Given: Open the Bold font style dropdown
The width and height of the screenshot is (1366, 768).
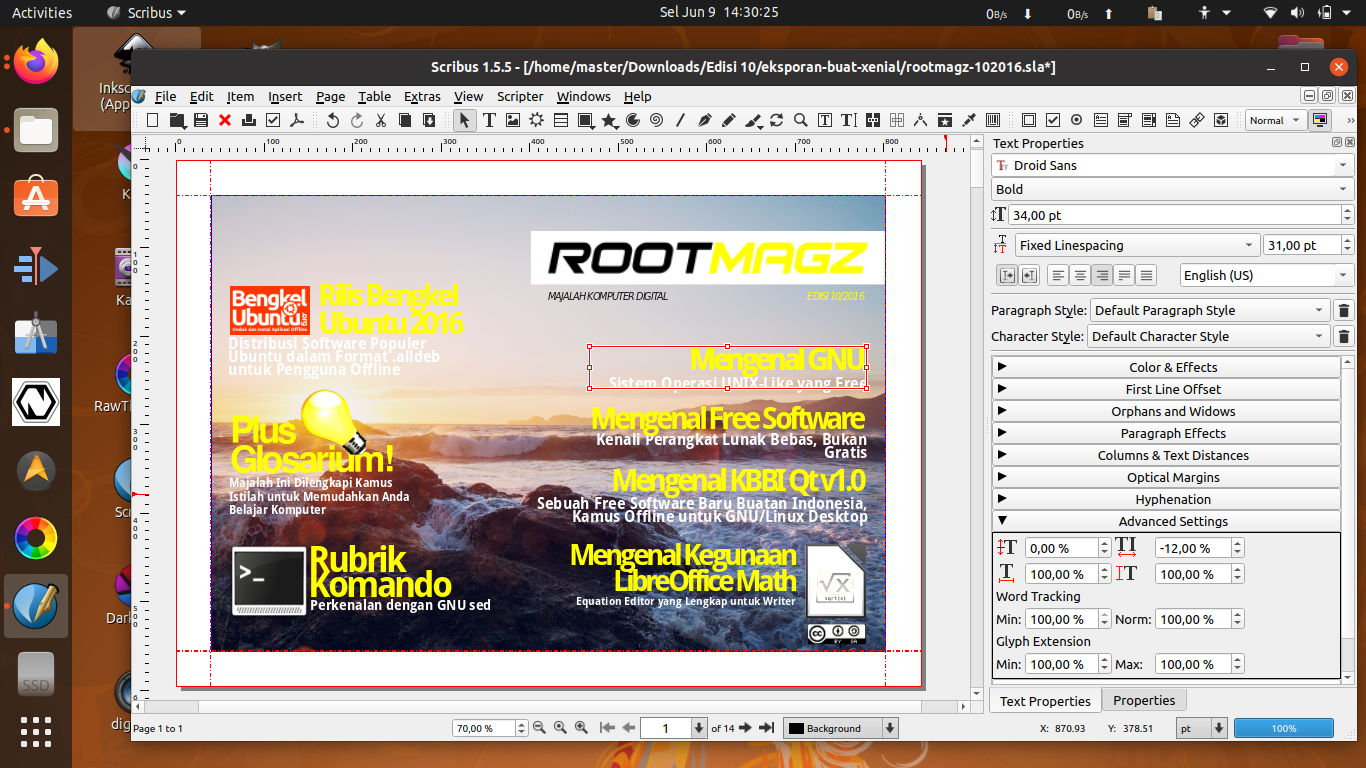Looking at the screenshot, I should pyautogui.click(x=1172, y=189).
